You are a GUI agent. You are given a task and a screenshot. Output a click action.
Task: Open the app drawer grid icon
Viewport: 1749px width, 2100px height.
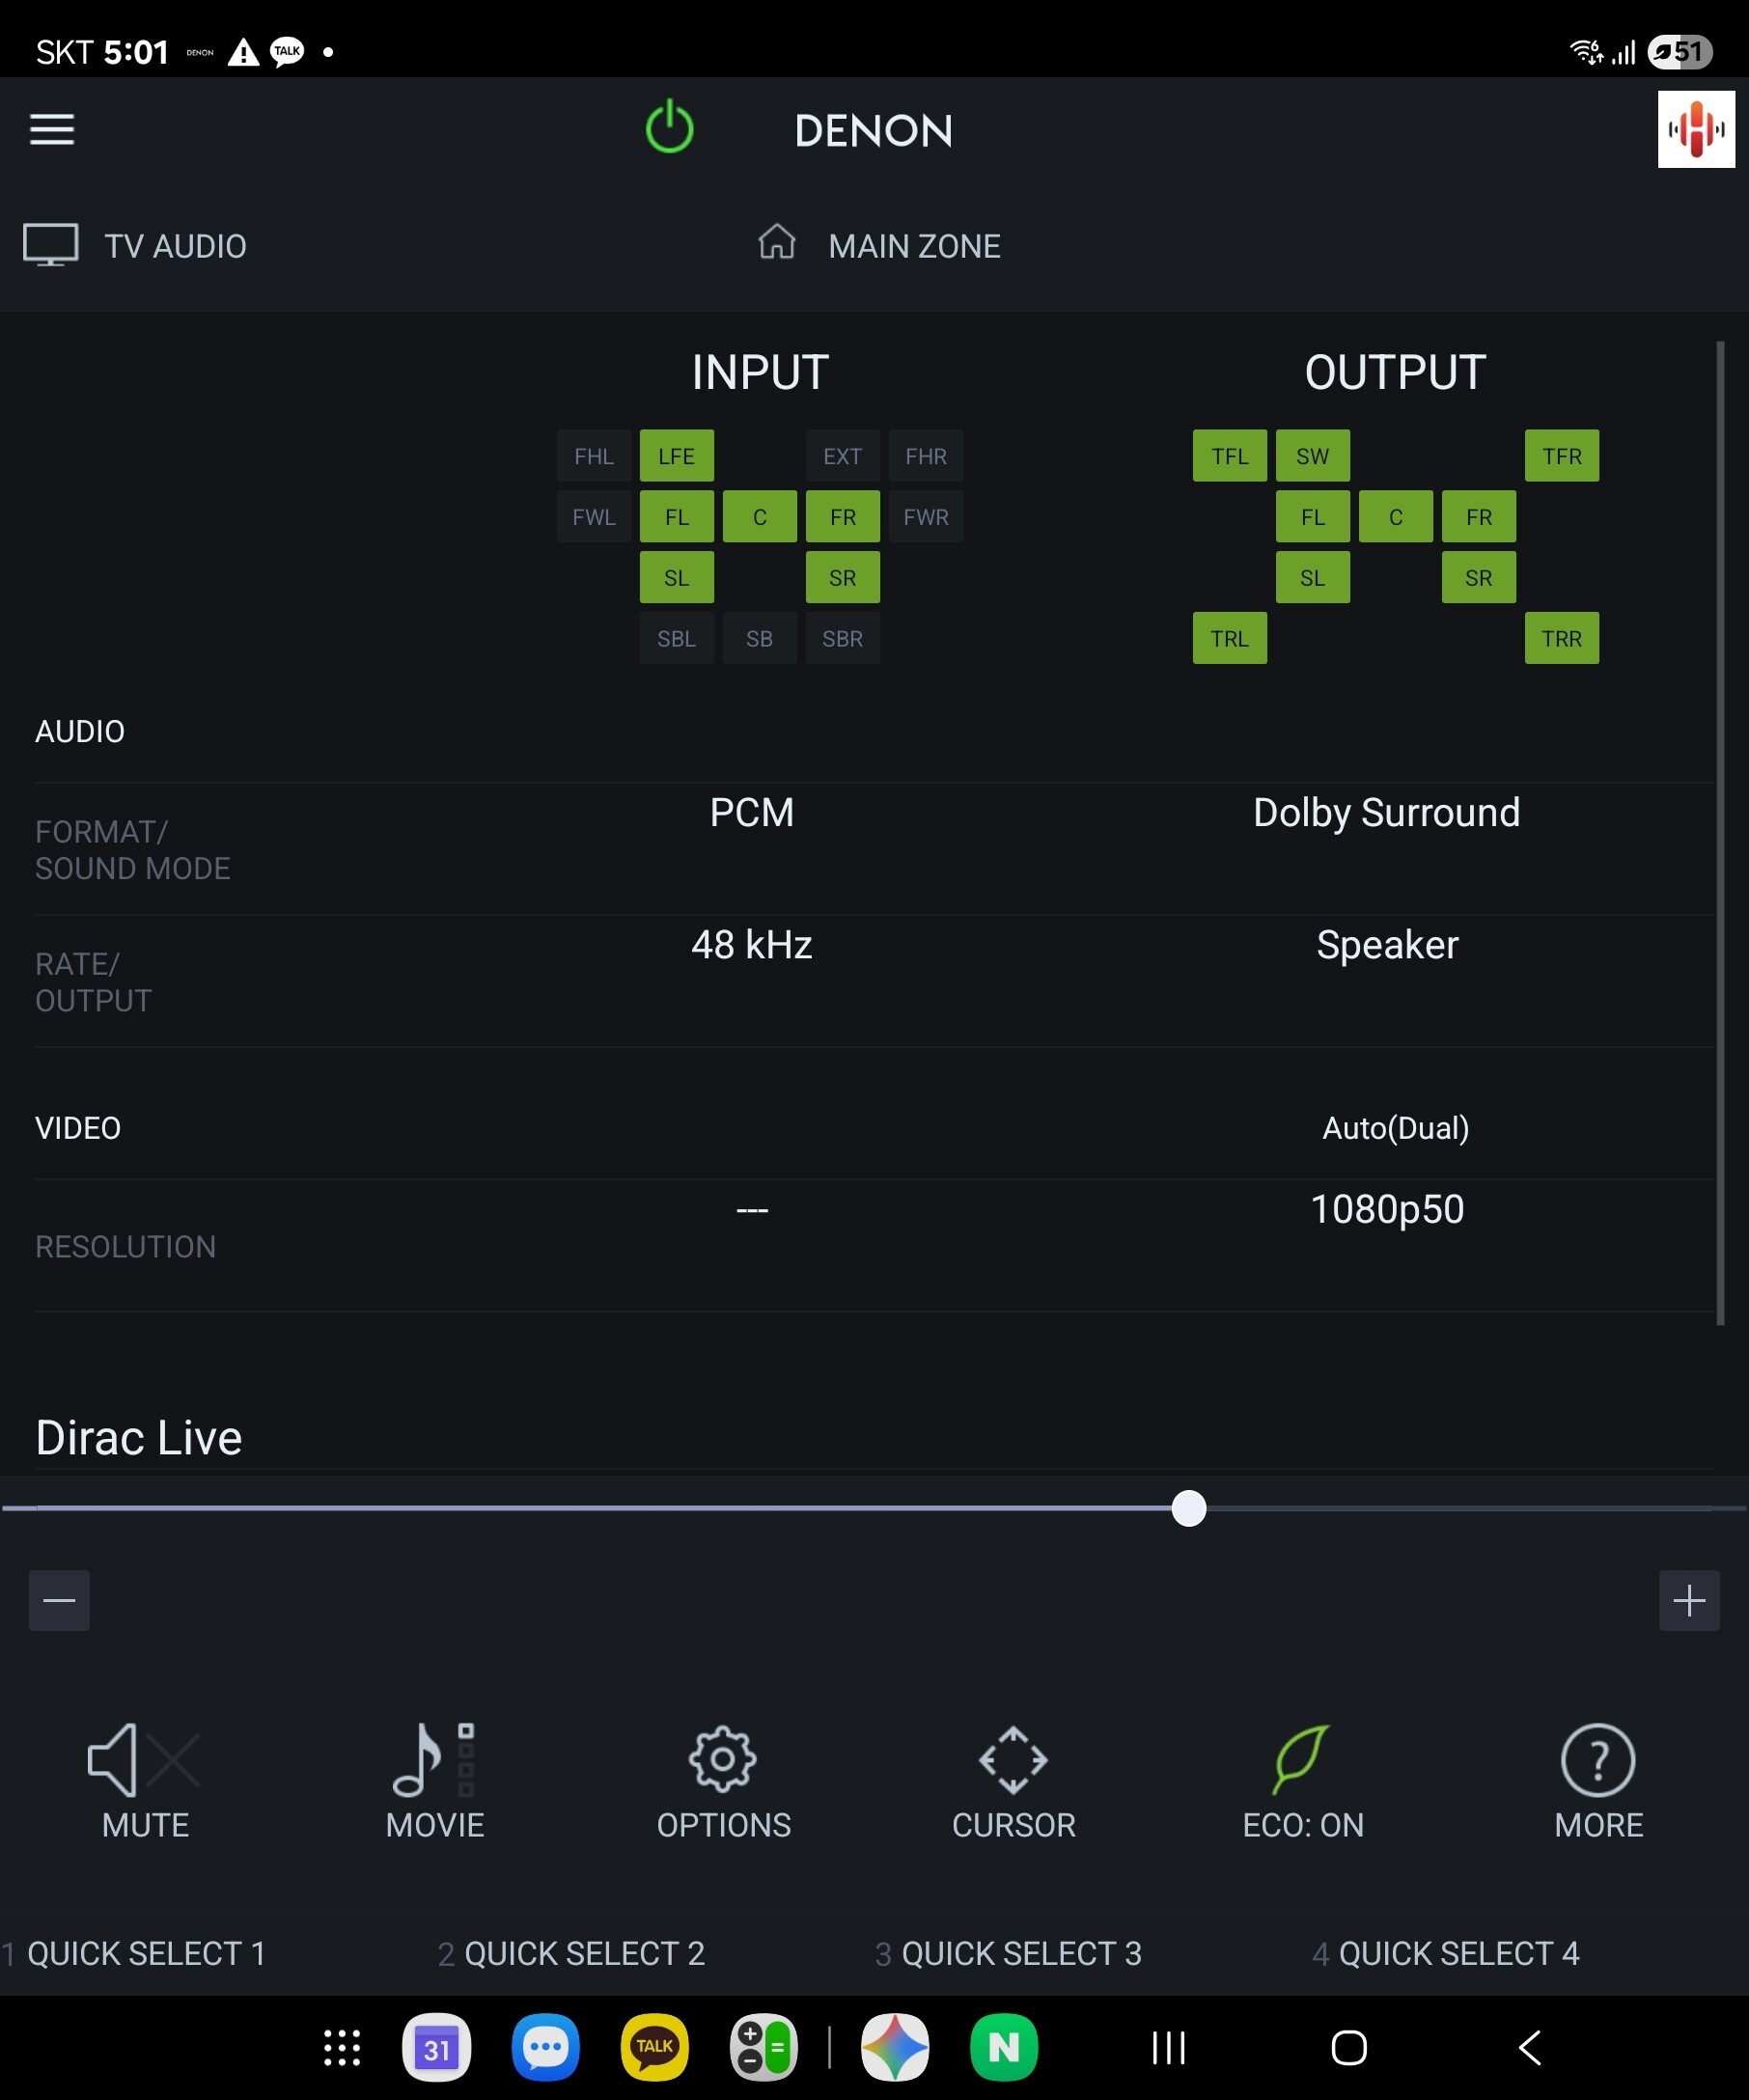click(342, 2048)
